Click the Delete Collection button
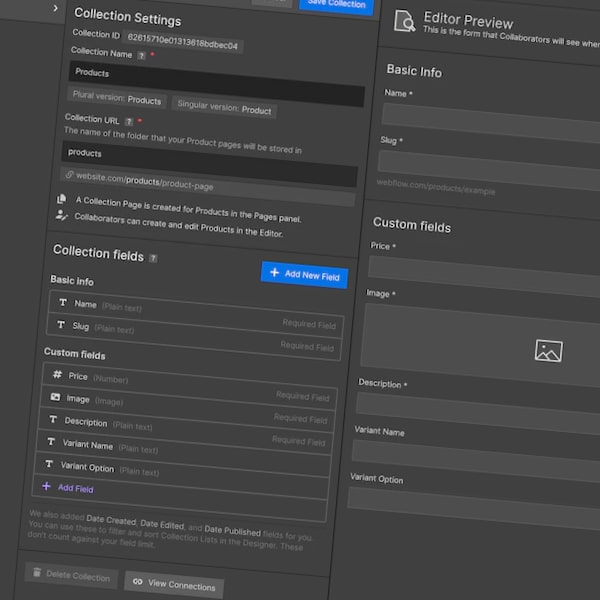The height and width of the screenshot is (600, 600). tap(72, 575)
